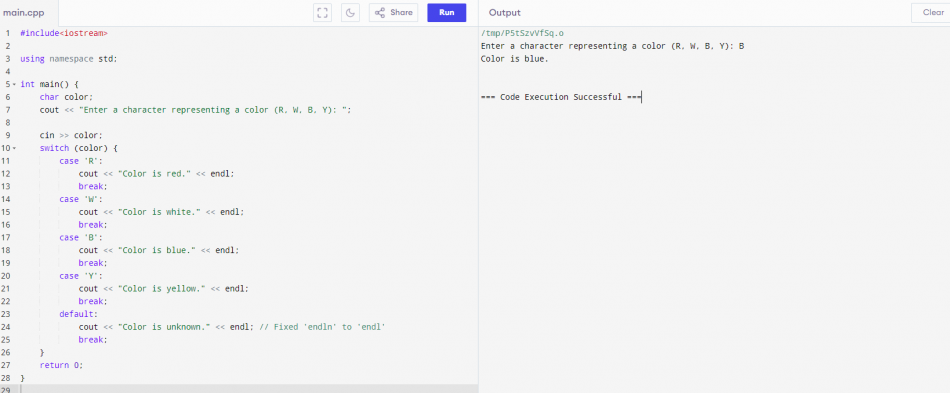The width and height of the screenshot is (950, 393).
Task: Click the case 'B': label
Action: coord(81,237)
